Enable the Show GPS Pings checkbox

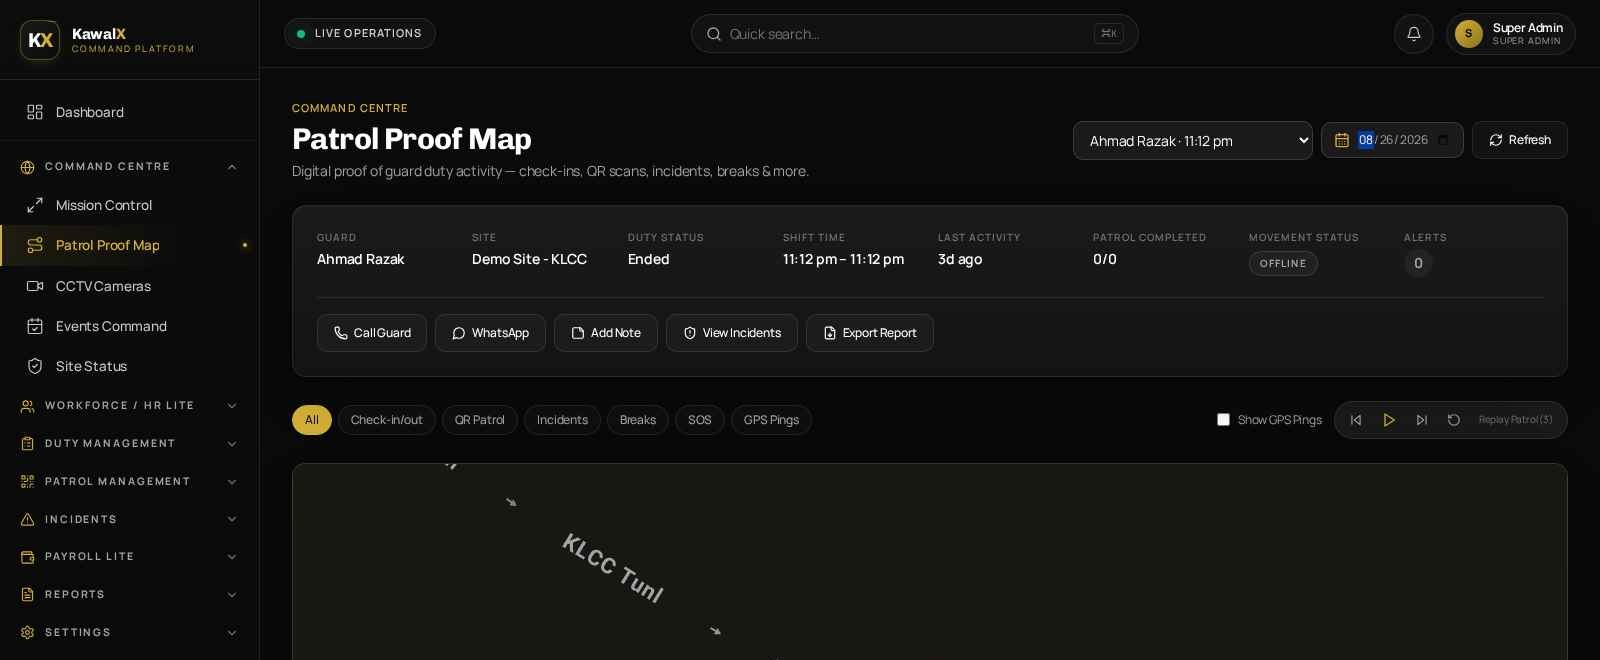[x=1223, y=420]
